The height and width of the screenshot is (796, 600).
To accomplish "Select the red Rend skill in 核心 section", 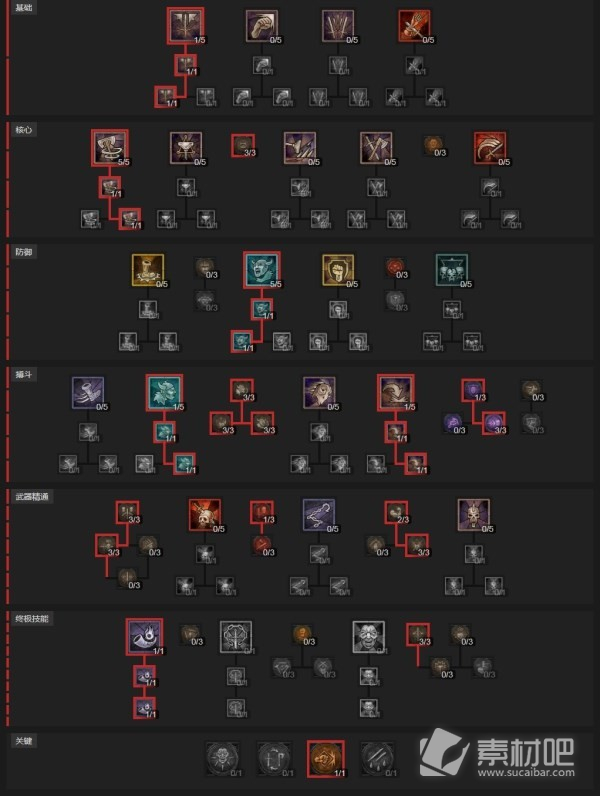I will [490, 148].
